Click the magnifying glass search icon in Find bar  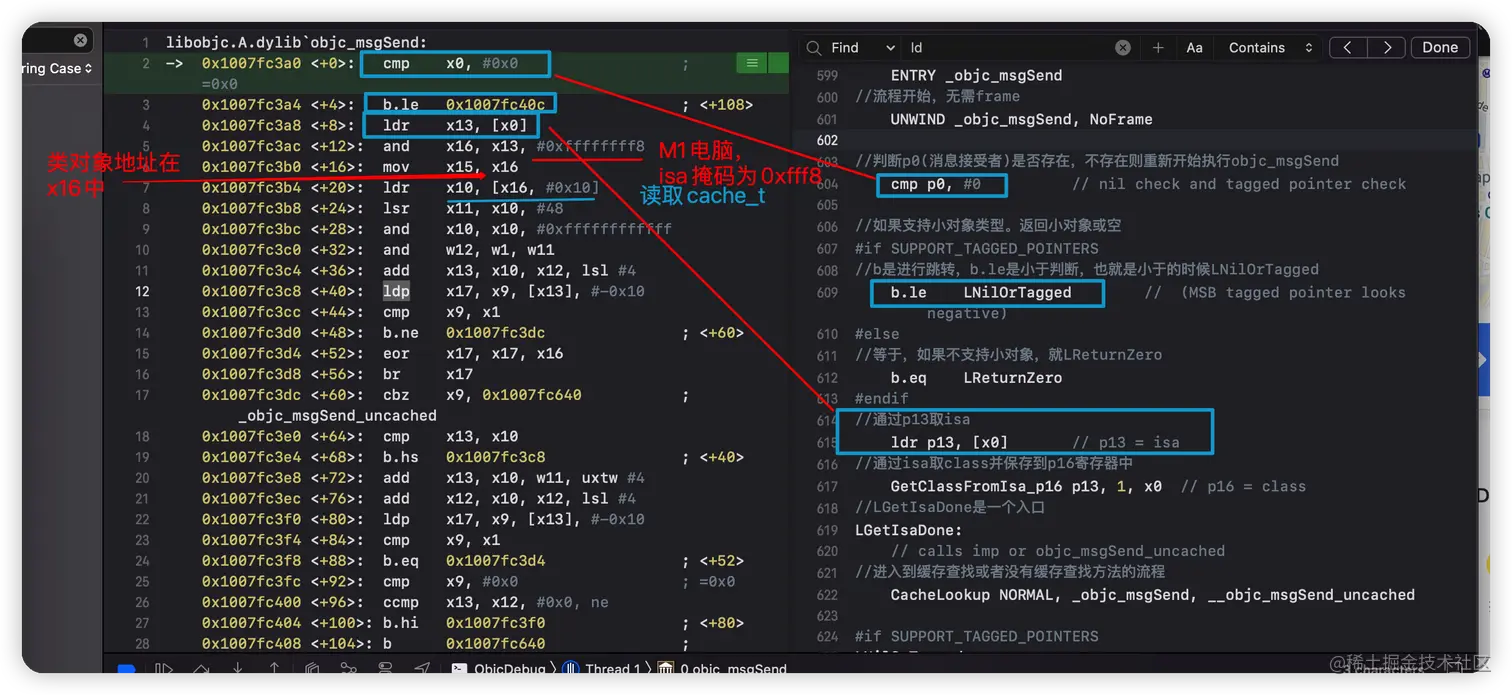point(814,48)
